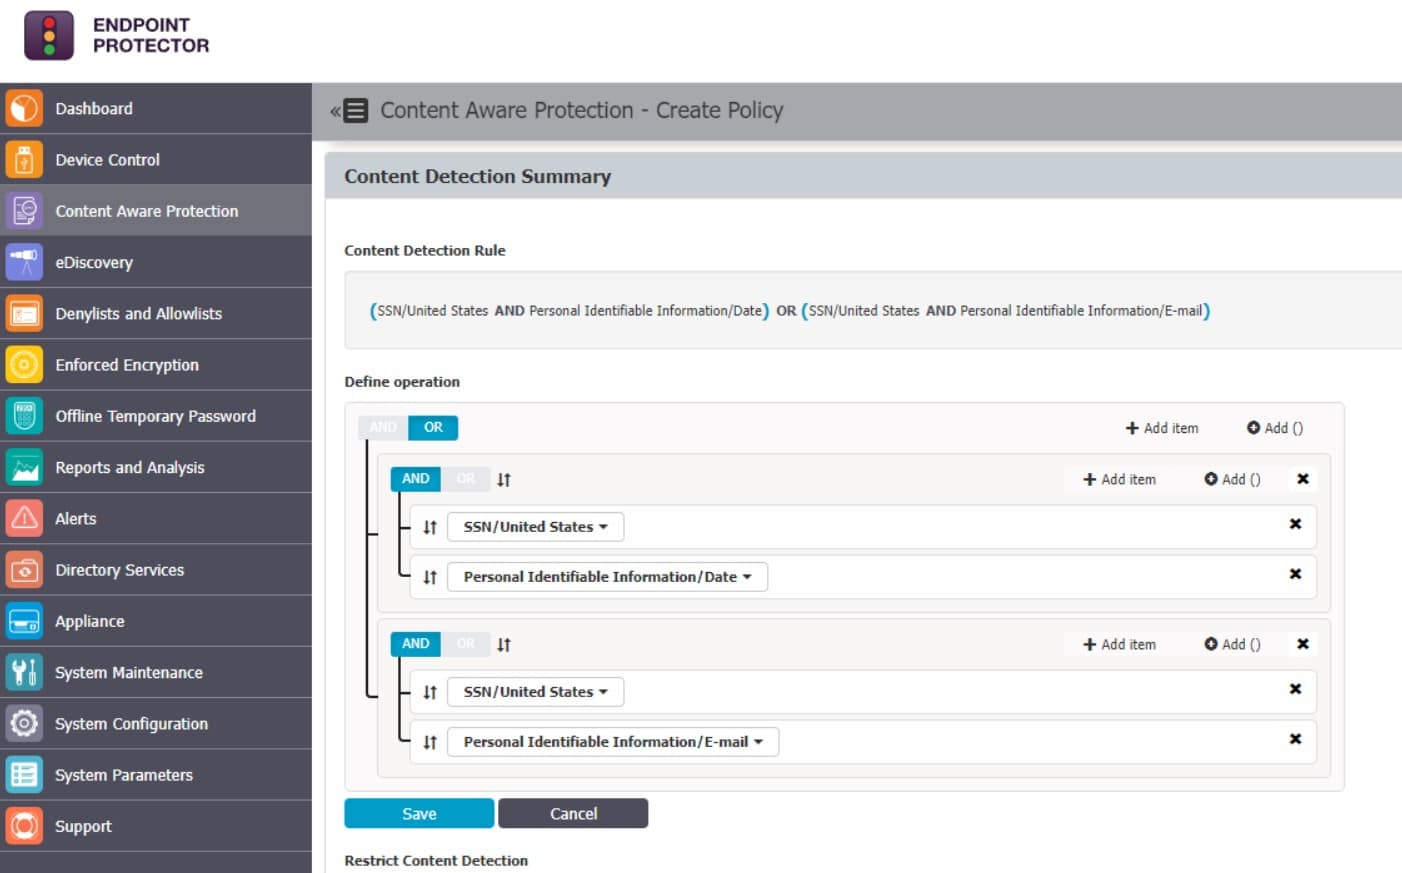The image size is (1402, 873).
Task: Click the System Maintenance tools icon
Action: [24, 672]
